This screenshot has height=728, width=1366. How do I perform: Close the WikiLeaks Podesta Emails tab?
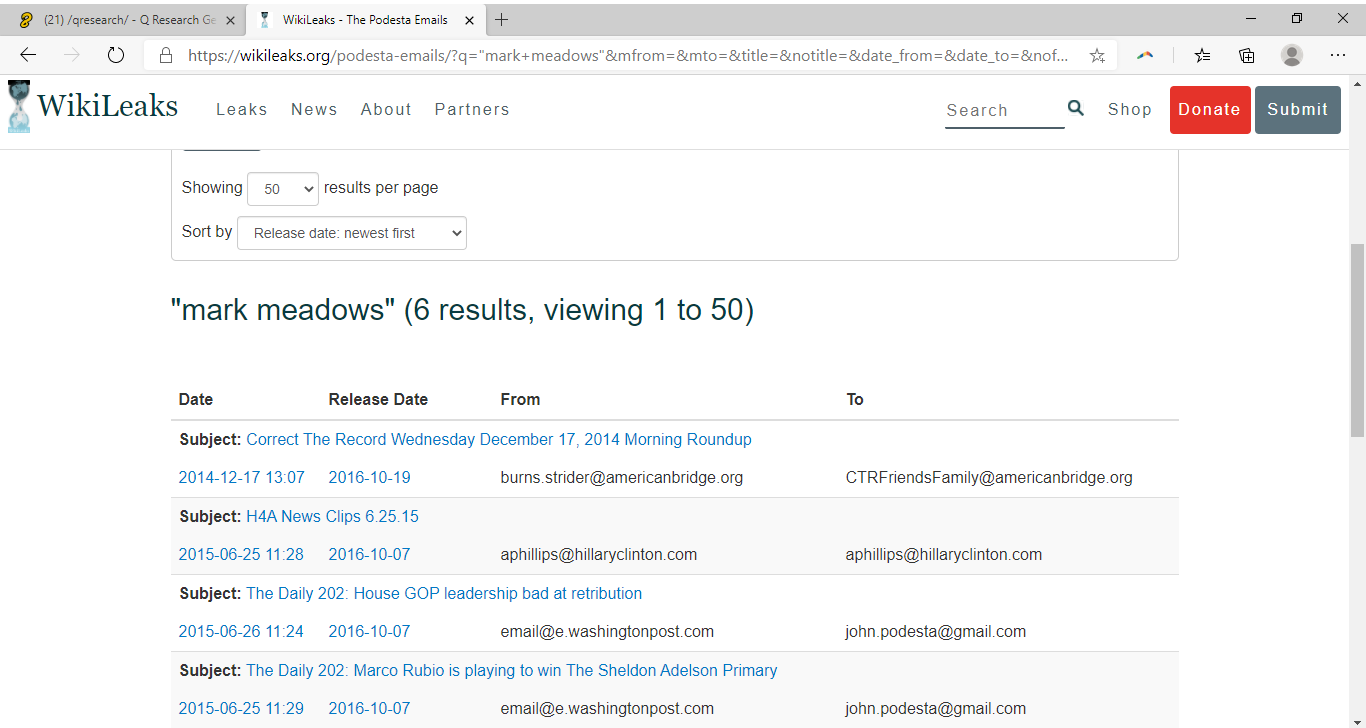[472, 20]
